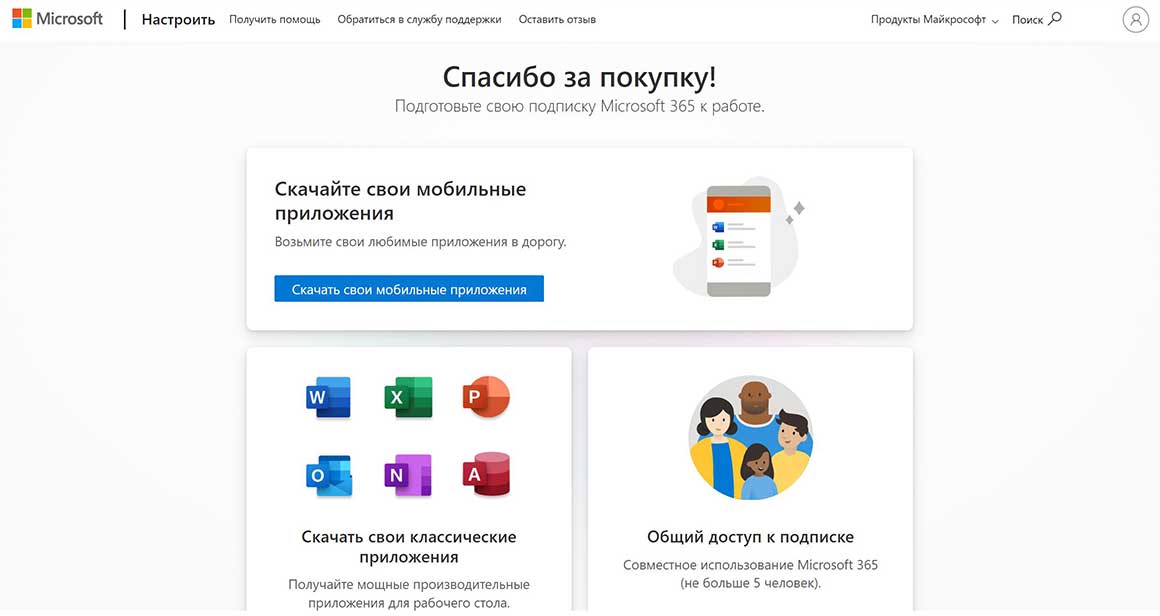
Task: Click the Microsoft logo
Action: [58, 19]
